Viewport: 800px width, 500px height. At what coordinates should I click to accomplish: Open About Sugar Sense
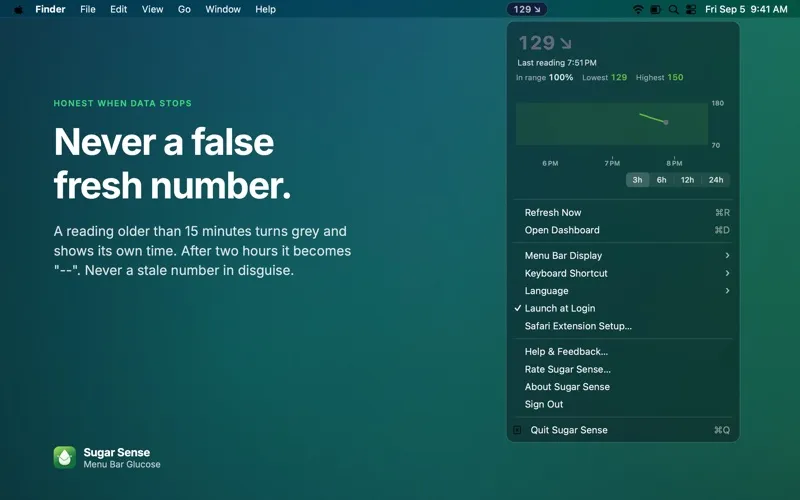(623, 387)
